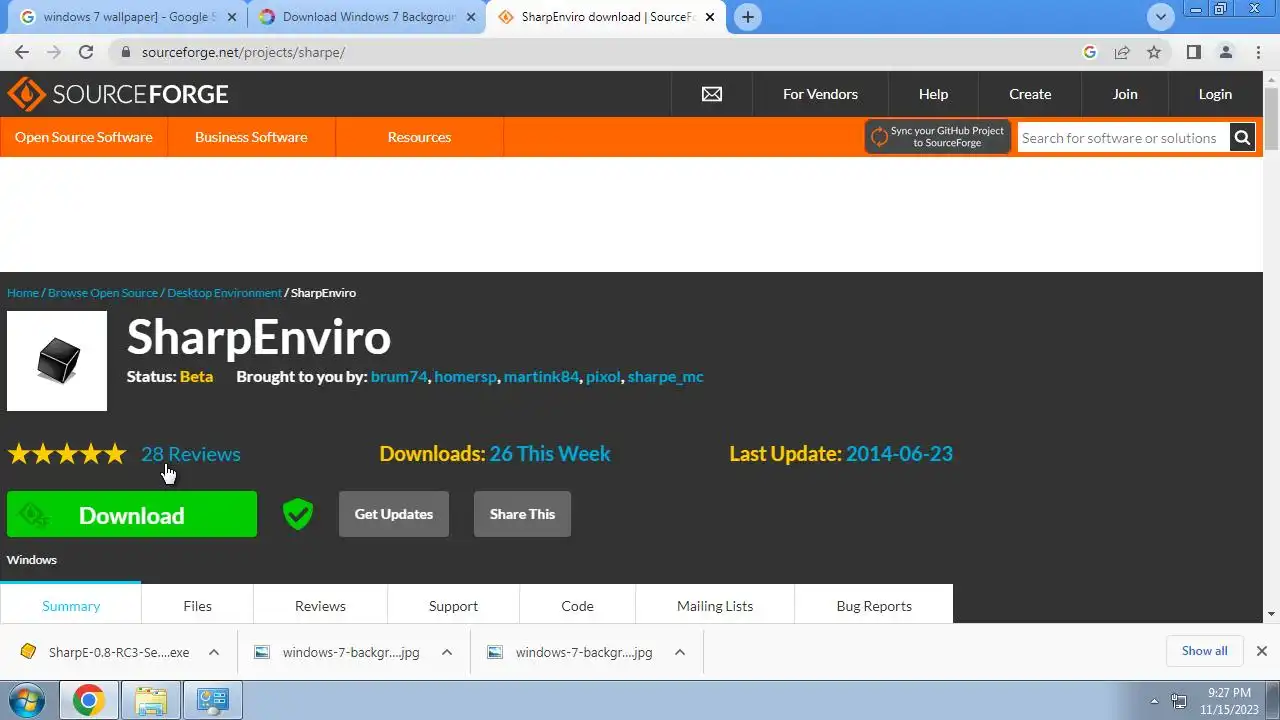Open a new browser tab
Screen dimensions: 1280x720
(x=747, y=17)
